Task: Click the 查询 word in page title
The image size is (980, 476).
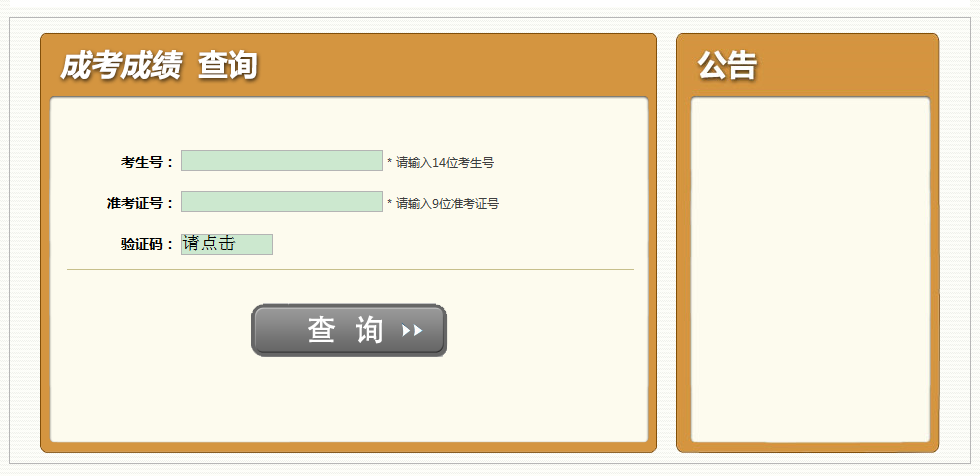Action: pos(228,66)
